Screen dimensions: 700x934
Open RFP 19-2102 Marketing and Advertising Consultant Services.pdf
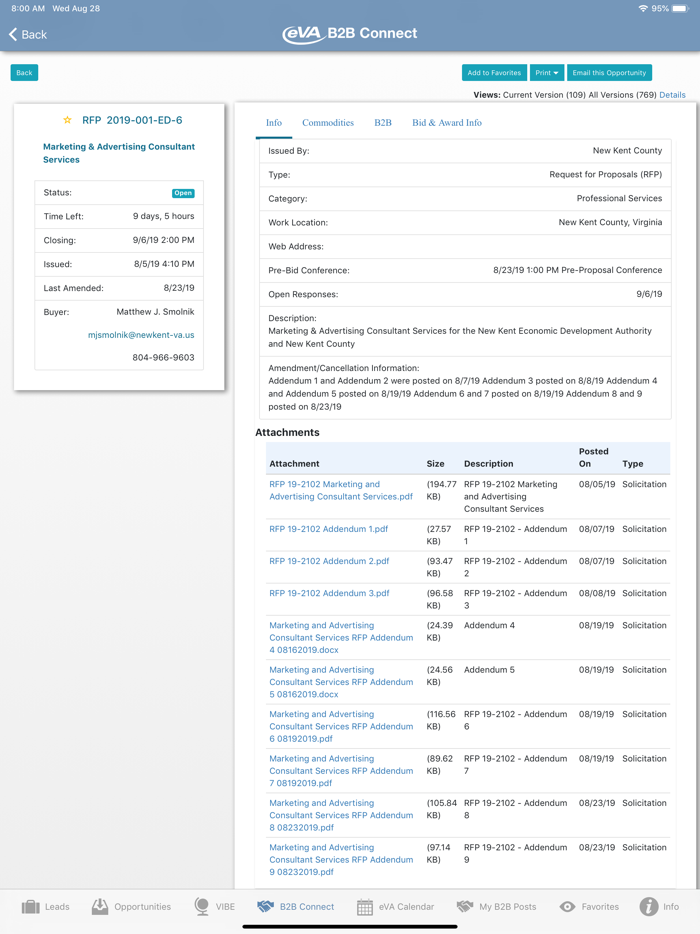(x=341, y=490)
